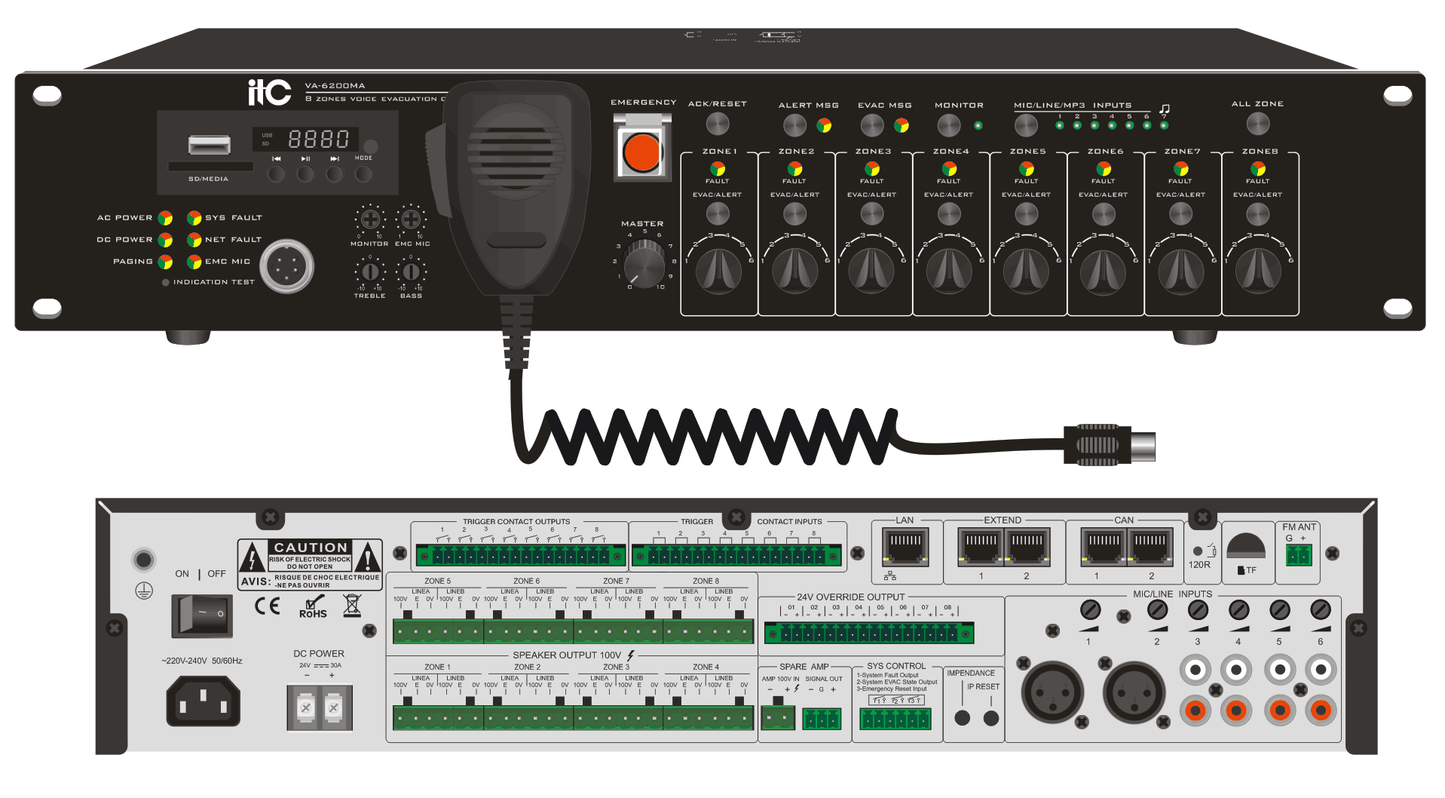Click the input 7 music-note LED
Image resolution: width=1445 pixels, height=798 pixels.
(x=1164, y=125)
